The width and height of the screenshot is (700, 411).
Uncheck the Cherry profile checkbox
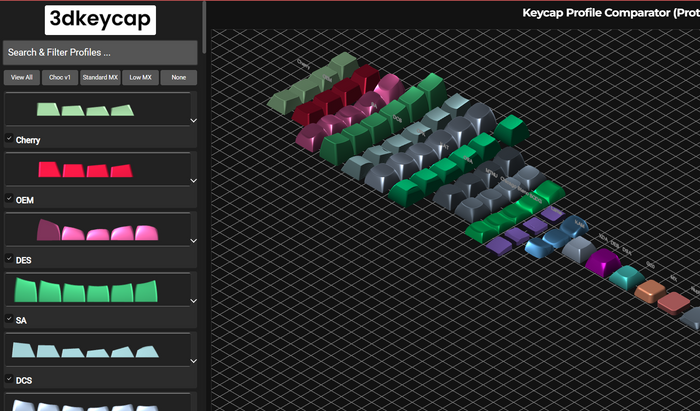9,138
